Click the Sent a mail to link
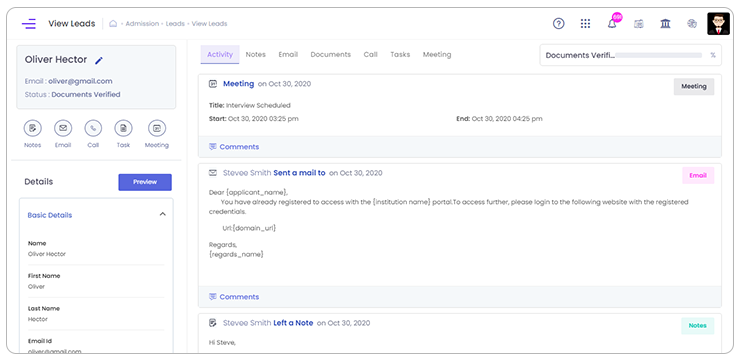 pyautogui.click(x=299, y=173)
